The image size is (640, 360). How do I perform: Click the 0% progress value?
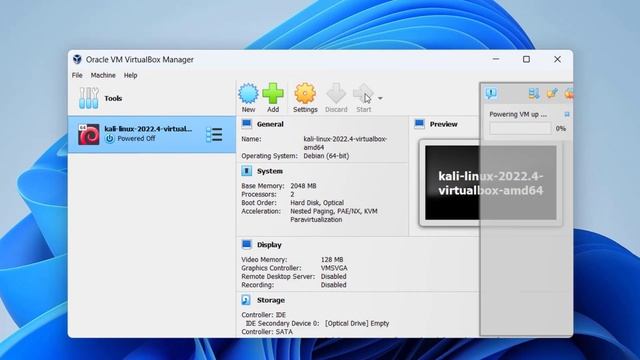click(561, 129)
